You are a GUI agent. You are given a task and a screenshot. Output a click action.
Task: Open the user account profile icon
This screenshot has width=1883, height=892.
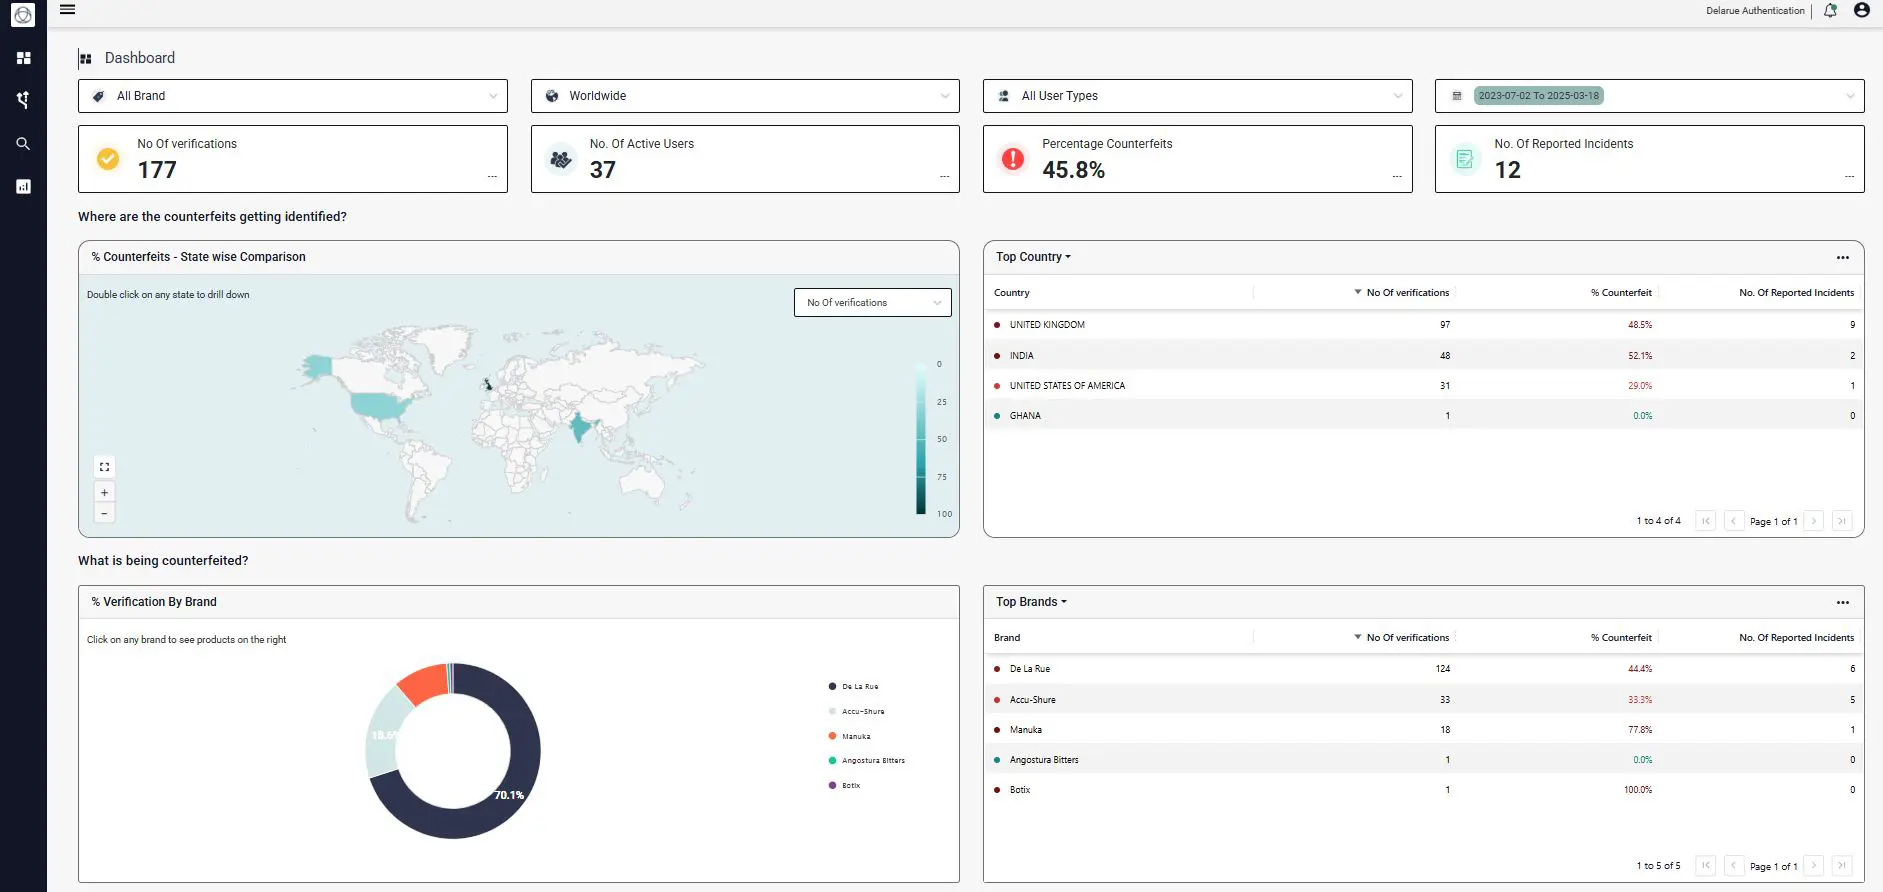[x=1861, y=10]
